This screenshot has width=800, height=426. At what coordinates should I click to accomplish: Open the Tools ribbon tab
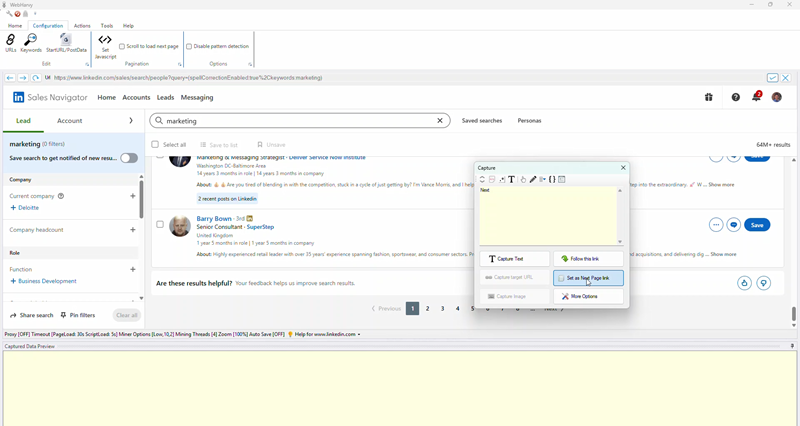point(107,26)
